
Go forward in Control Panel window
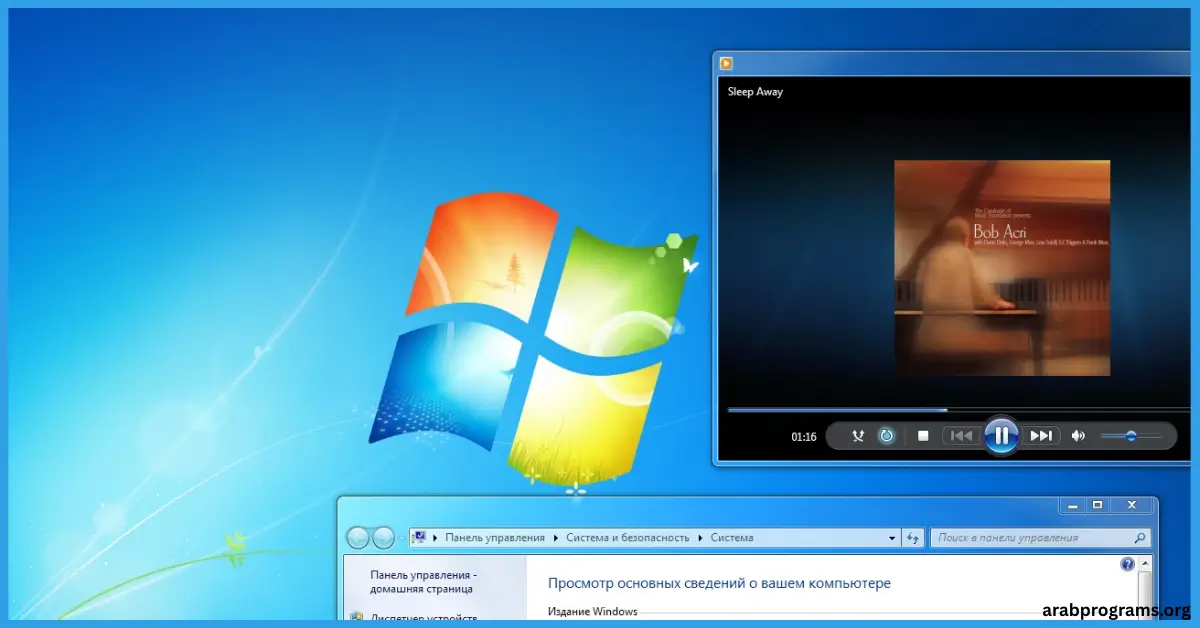click(x=383, y=538)
